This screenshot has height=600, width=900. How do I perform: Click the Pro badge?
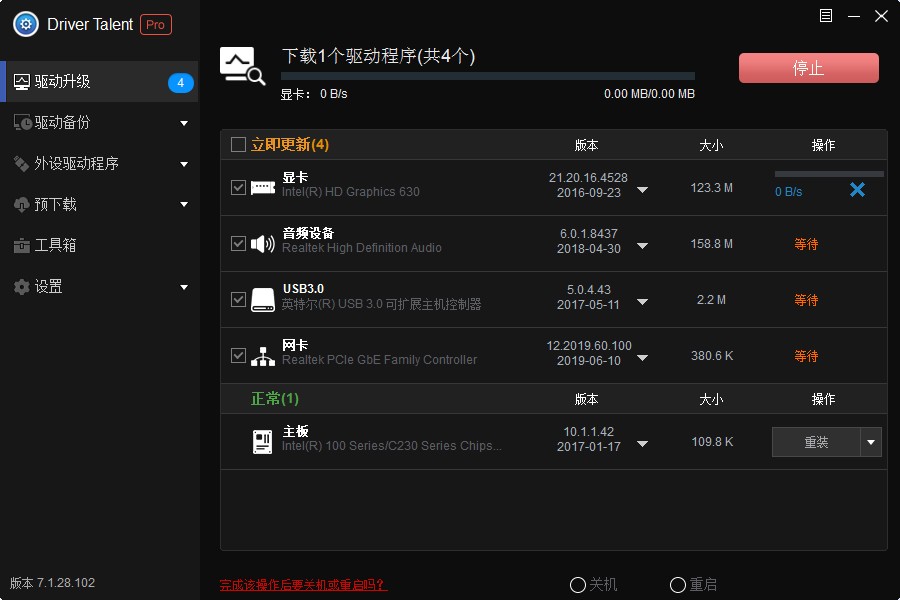pos(156,25)
